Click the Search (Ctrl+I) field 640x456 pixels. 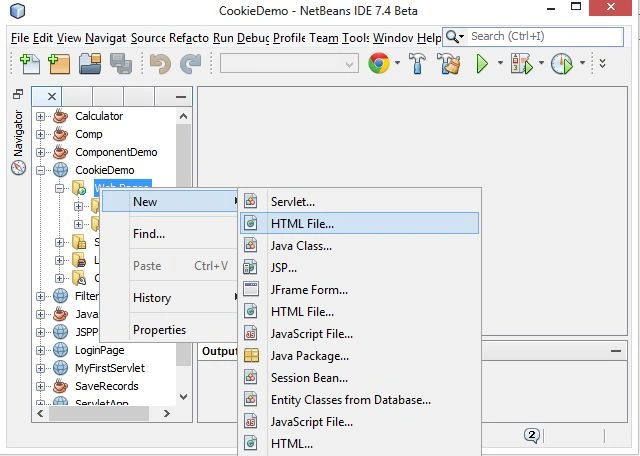tap(546, 36)
